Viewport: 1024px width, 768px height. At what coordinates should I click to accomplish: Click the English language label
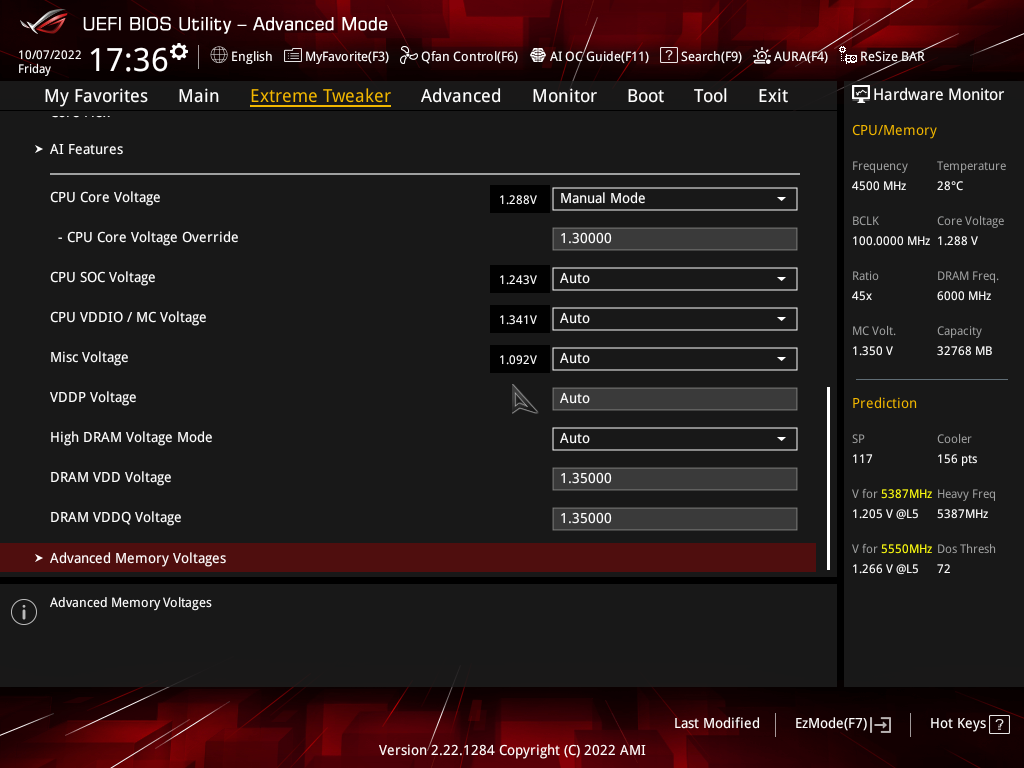251,56
